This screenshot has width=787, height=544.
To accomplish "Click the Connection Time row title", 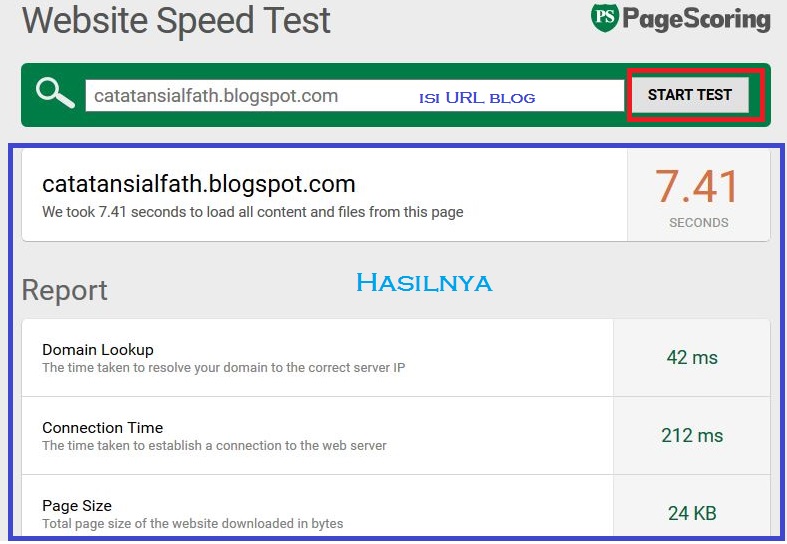I will point(102,428).
